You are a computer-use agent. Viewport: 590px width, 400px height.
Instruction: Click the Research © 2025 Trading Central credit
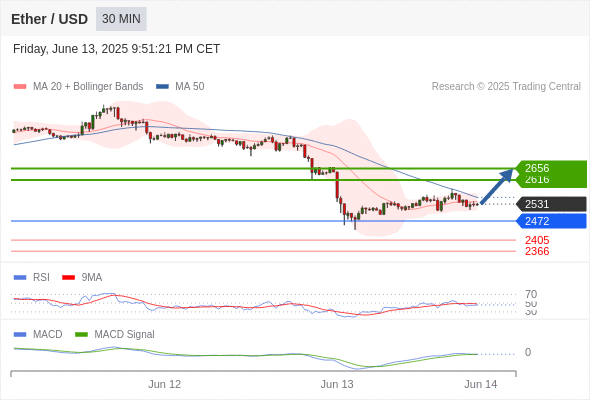click(506, 87)
